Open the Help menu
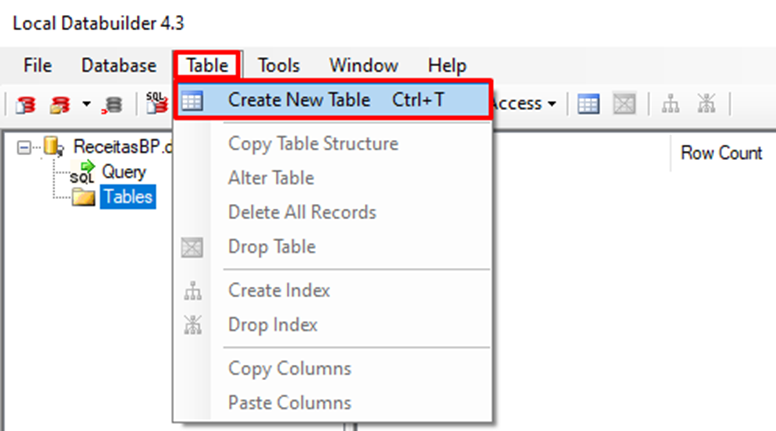776x431 pixels. point(447,66)
